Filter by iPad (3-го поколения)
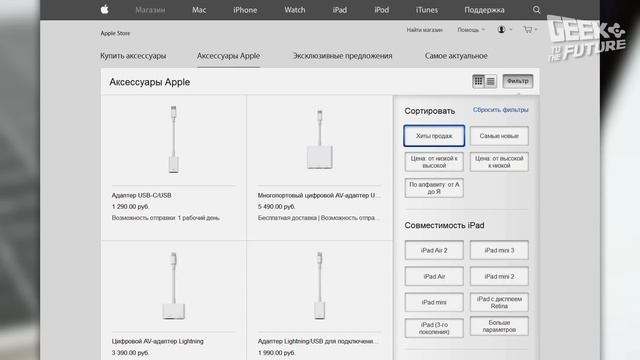640x360 pixels. (434, 328)
